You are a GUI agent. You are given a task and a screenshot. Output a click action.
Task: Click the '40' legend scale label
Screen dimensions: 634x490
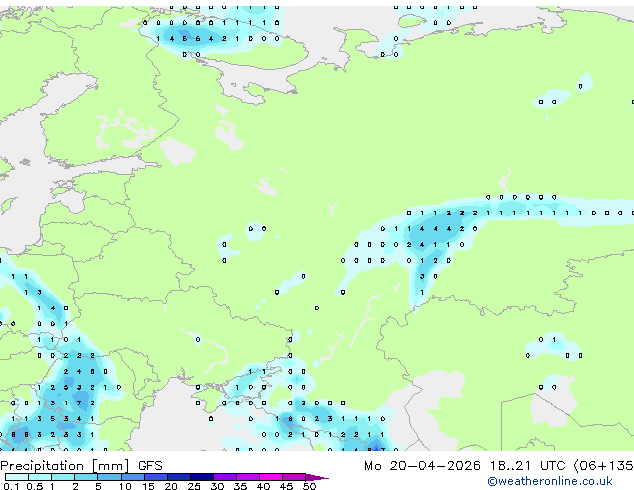click(263, 486)
